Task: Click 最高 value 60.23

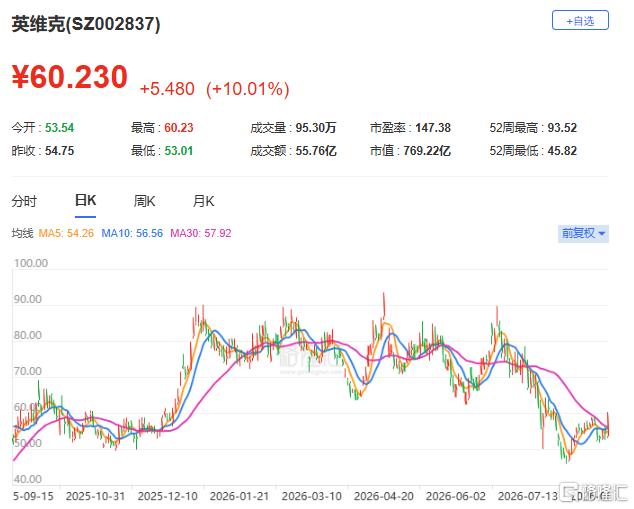Action: tap(179, 128)
